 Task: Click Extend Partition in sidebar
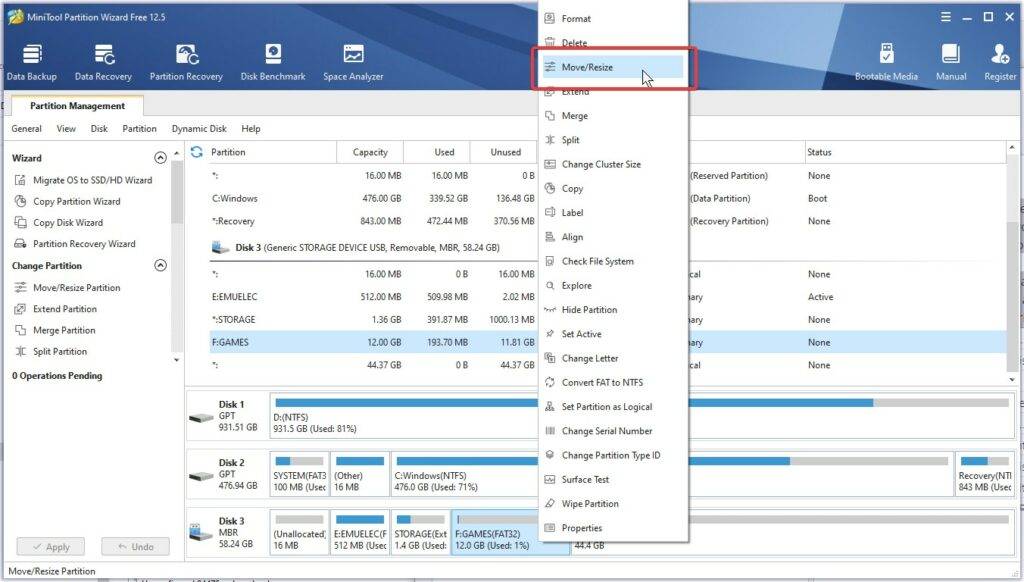pos(56,309)
